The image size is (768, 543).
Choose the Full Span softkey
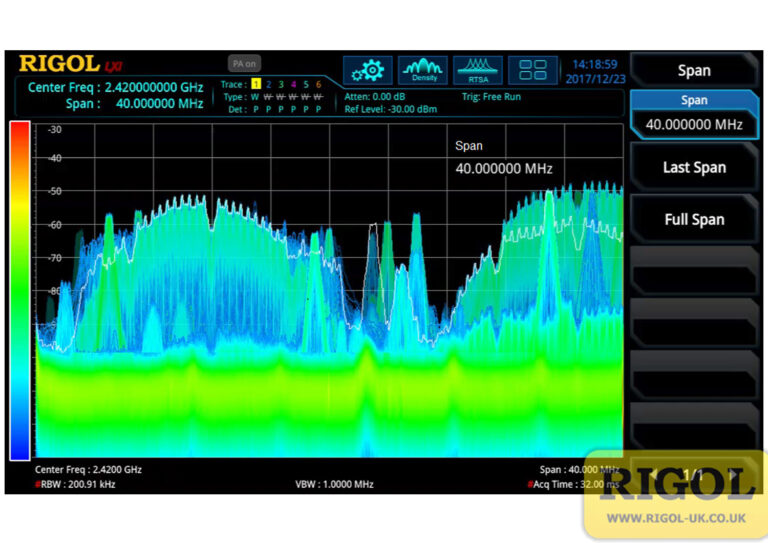coord(694,219)
